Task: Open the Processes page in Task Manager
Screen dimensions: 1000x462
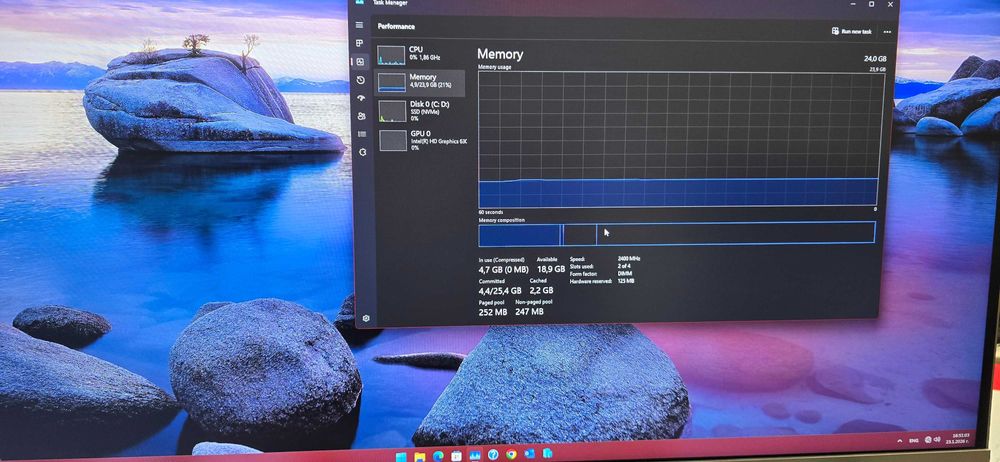Action: click(x=360, y=43)
